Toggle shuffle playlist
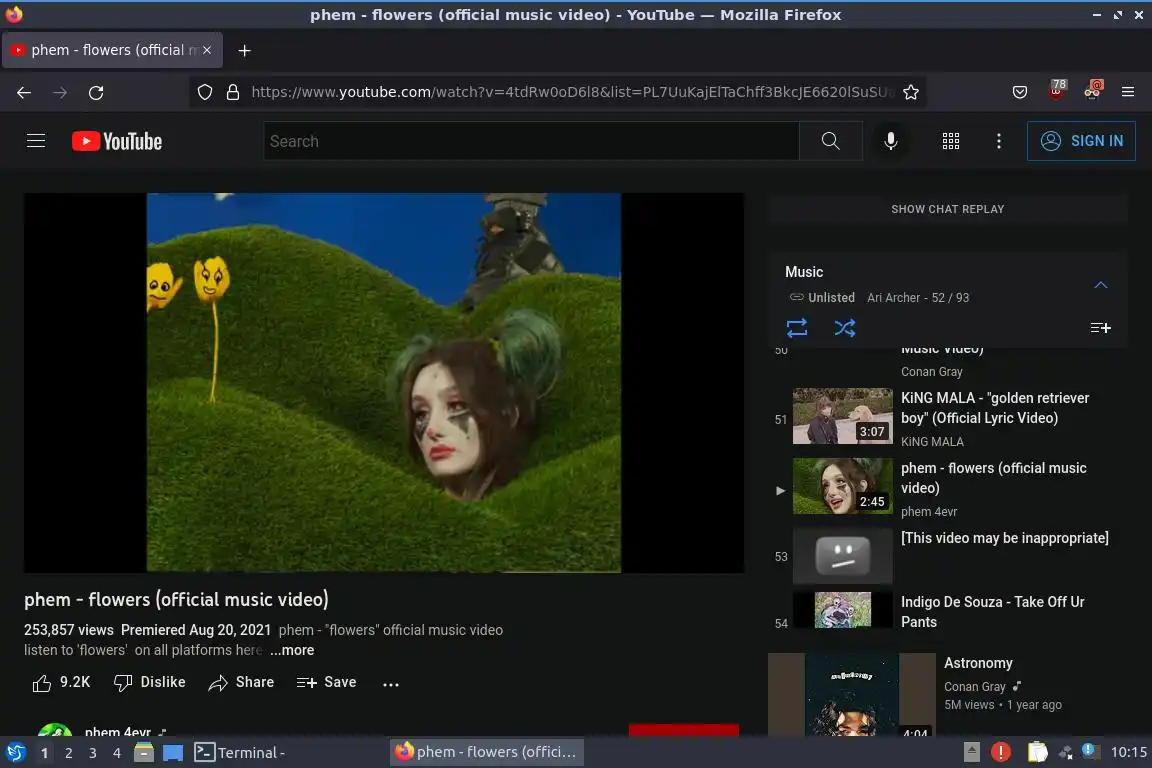Image resolution: width=1152 pixels, height=768 pixels. (x=845, y=328)
